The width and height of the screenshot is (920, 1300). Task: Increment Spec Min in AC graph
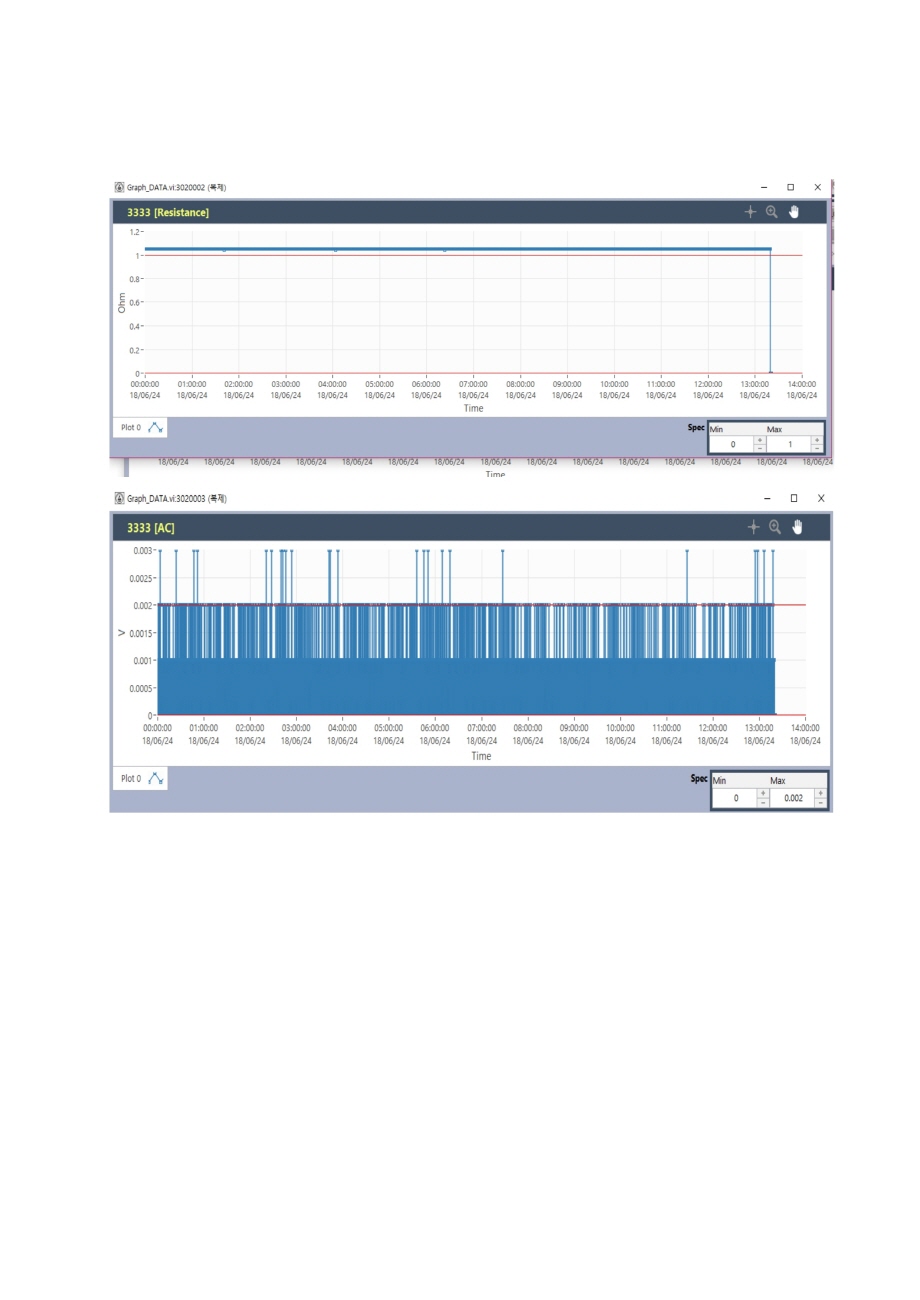point(763,793)
